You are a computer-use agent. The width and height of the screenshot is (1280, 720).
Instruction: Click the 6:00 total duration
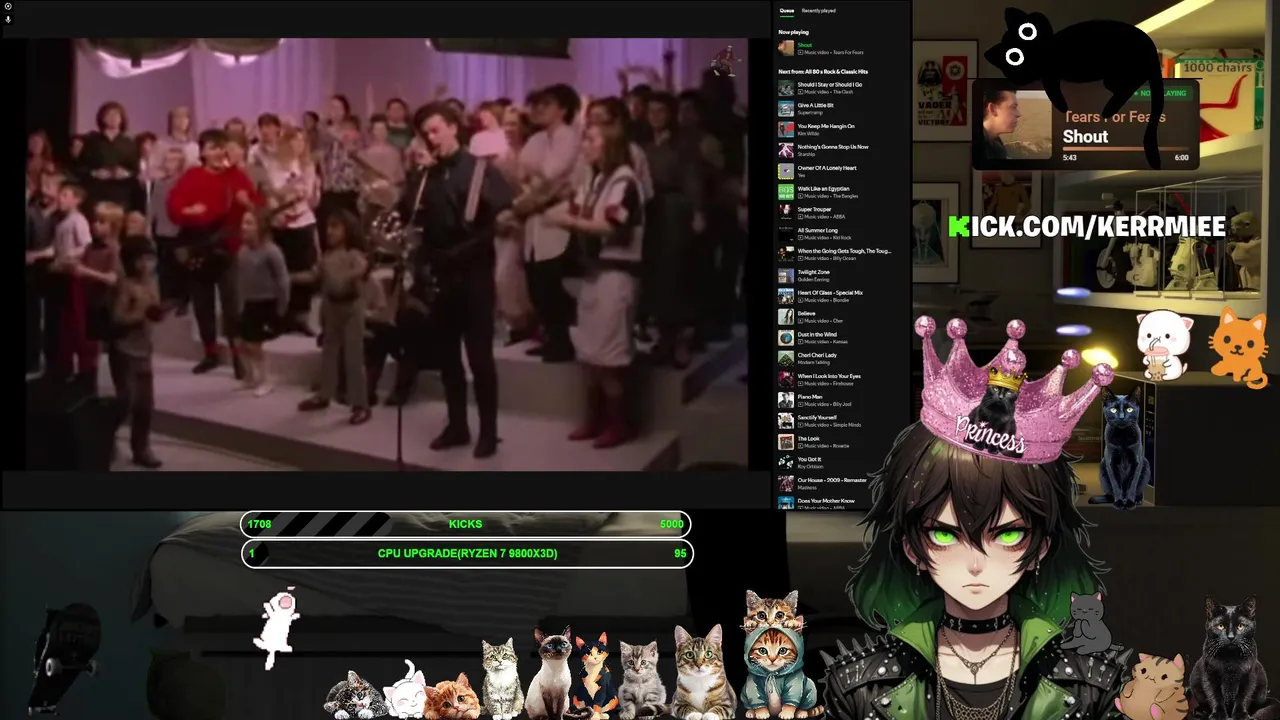tap(1181, 157)
